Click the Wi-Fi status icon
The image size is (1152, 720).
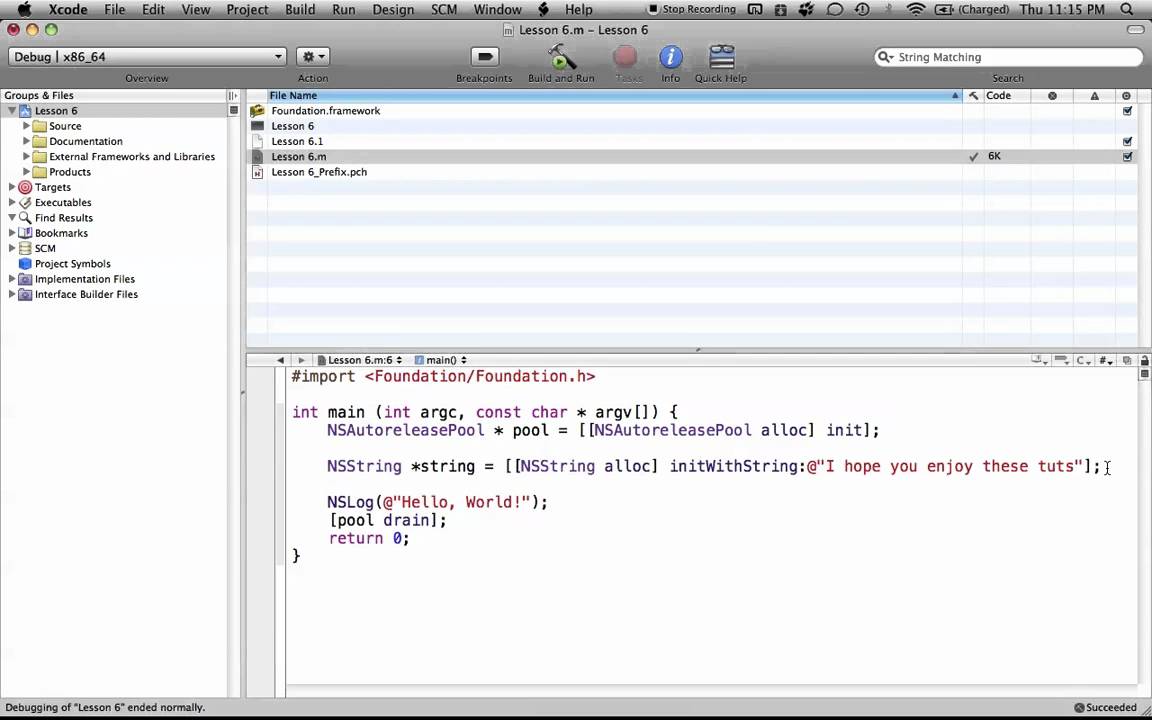point(915,10)
